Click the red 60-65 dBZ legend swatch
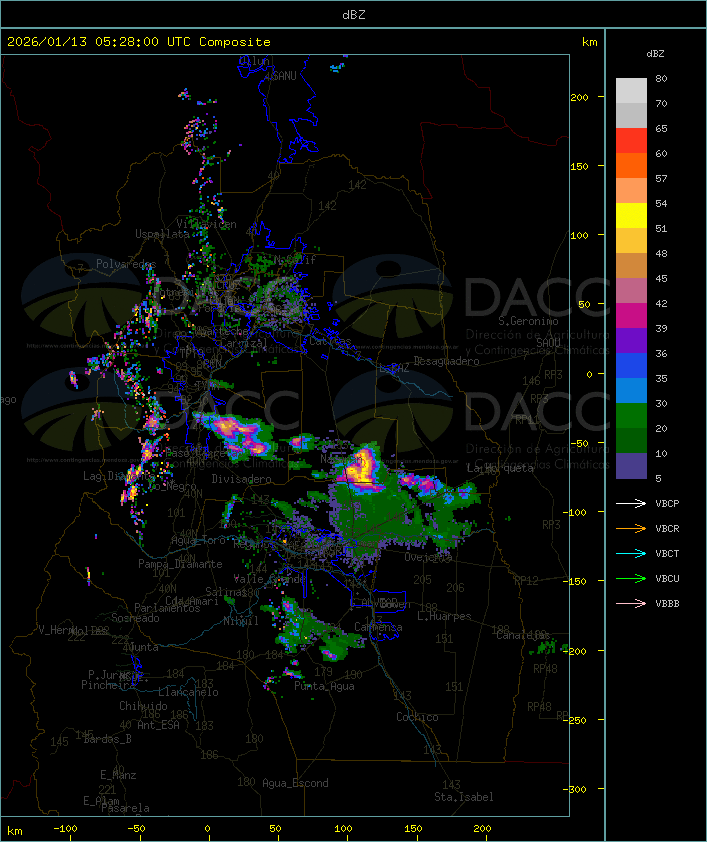This screenshot has height=842, width=707. pyautogui.click(x=631, y=141)
